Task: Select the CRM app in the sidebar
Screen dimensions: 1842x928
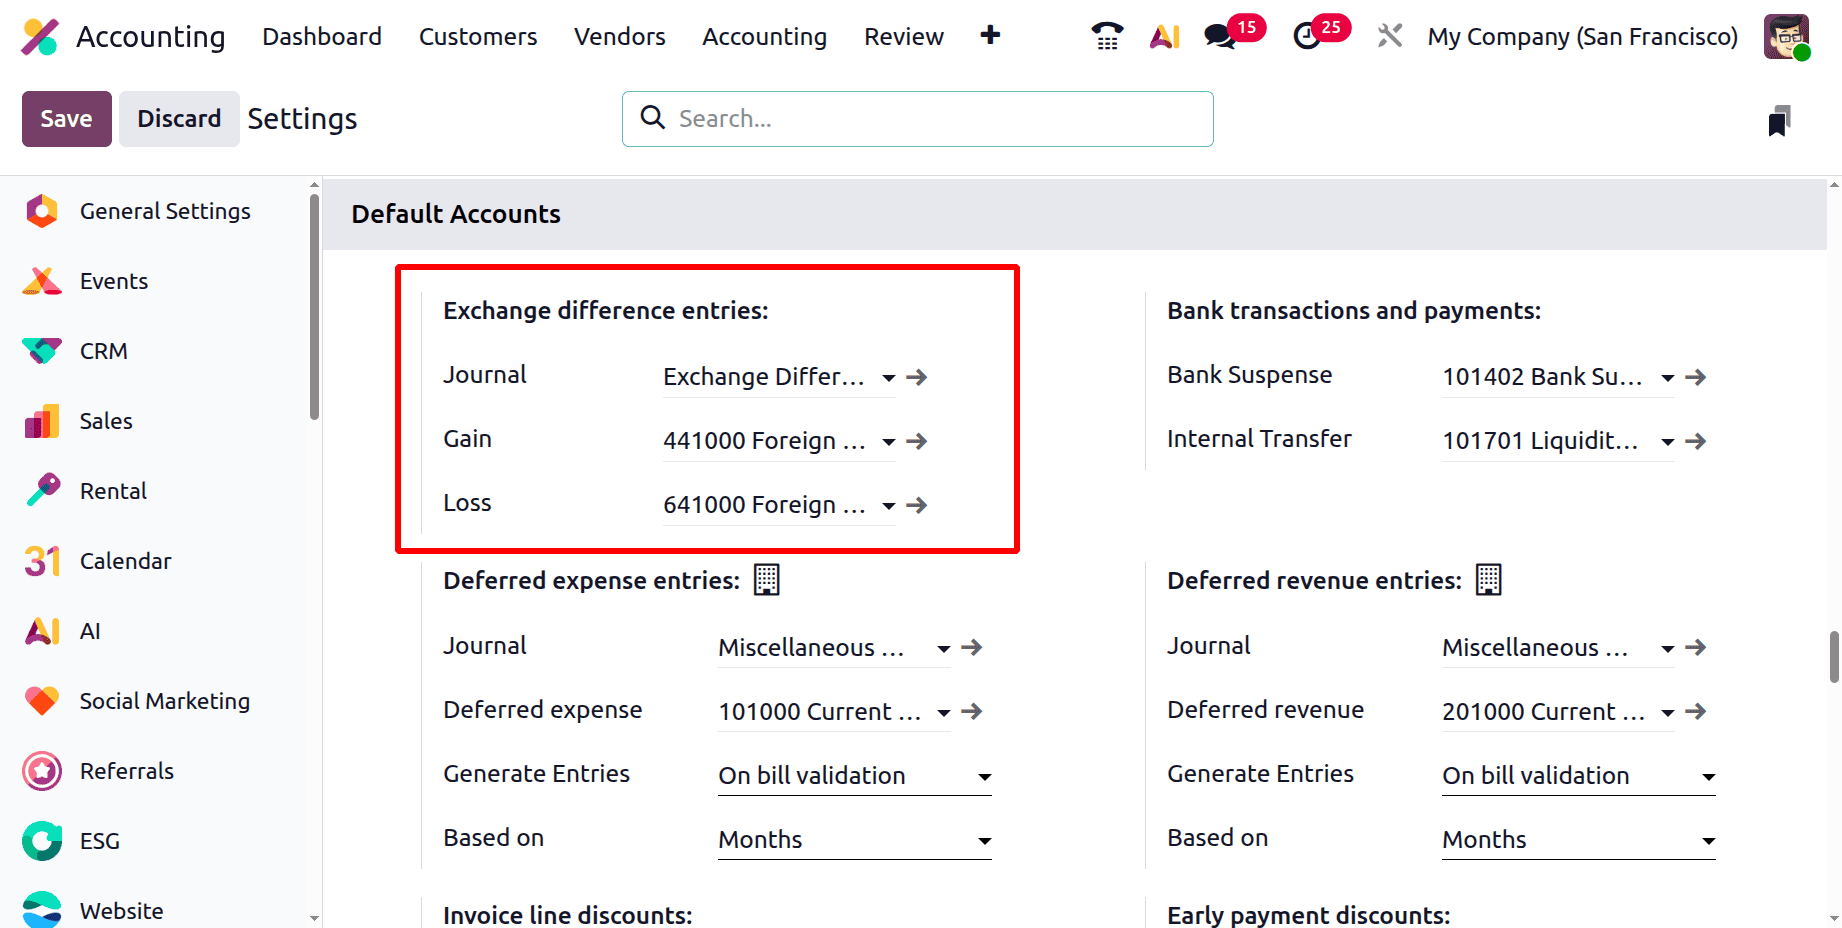Action: (102, 351)
